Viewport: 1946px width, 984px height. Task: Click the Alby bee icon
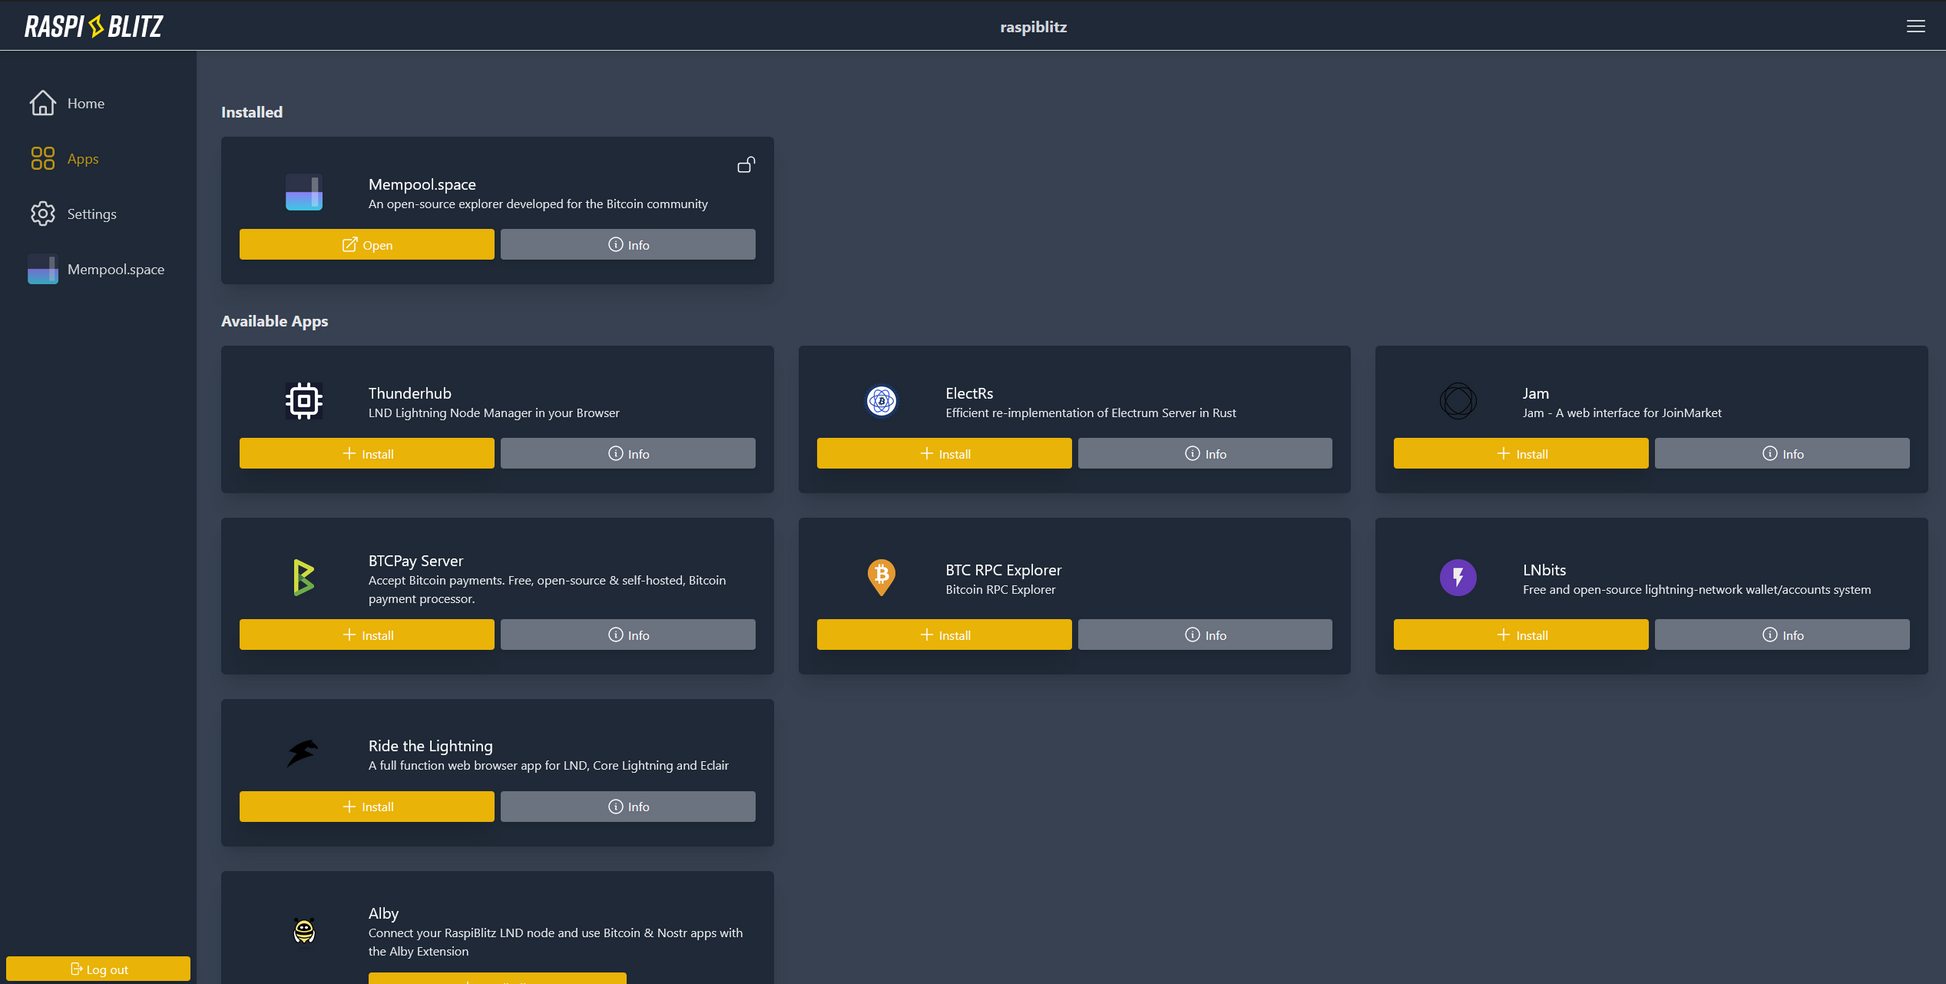[304, 931]
